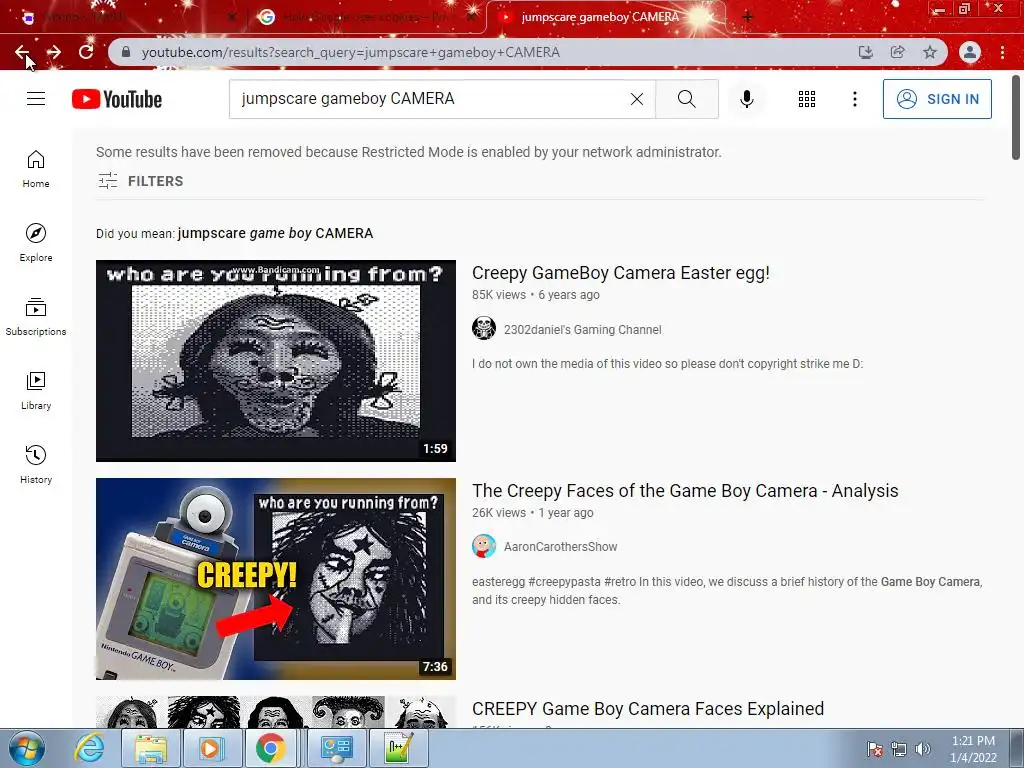Click the '85K views' text

[499, 295]
